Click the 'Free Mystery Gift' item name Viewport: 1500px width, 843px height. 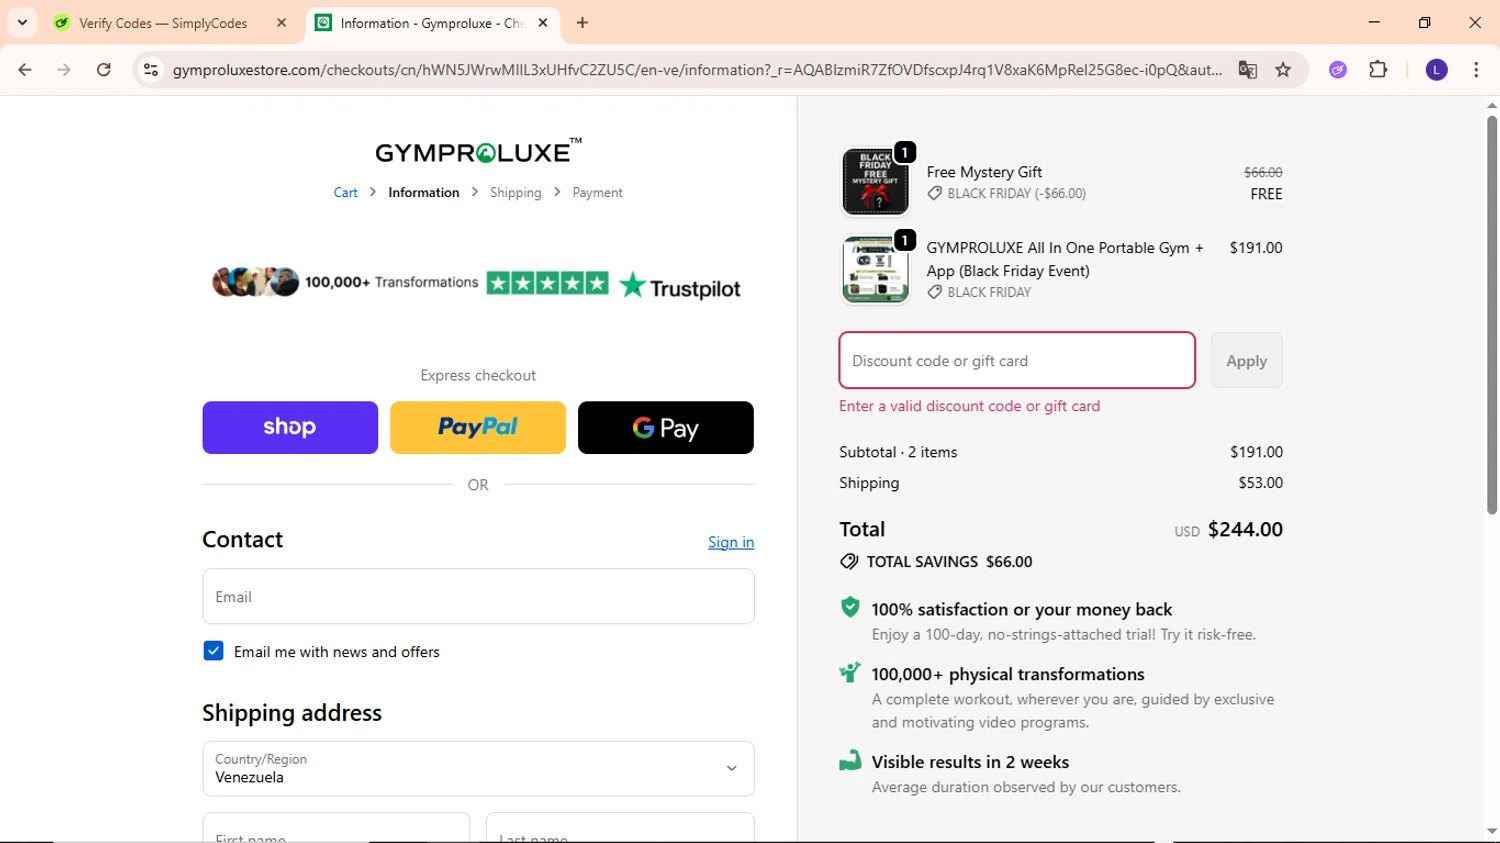tap(984, 172)
